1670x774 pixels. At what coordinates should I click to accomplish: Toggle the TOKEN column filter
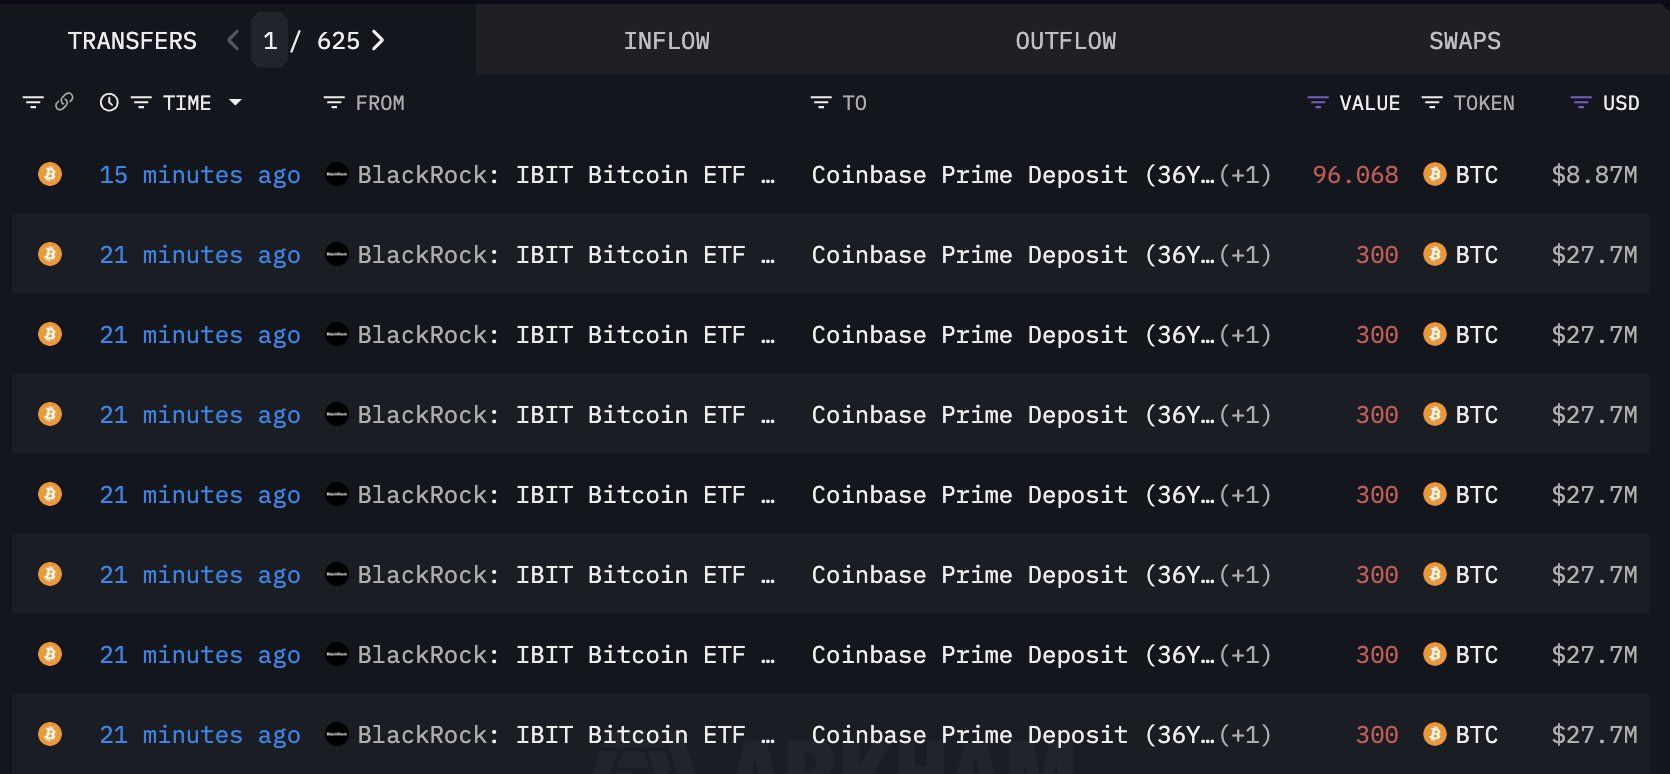pos(1430,101)
